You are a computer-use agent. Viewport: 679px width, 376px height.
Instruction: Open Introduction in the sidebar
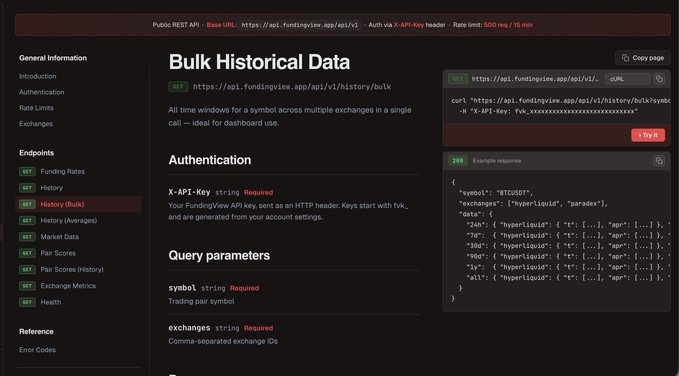click(x=38, y=76)
